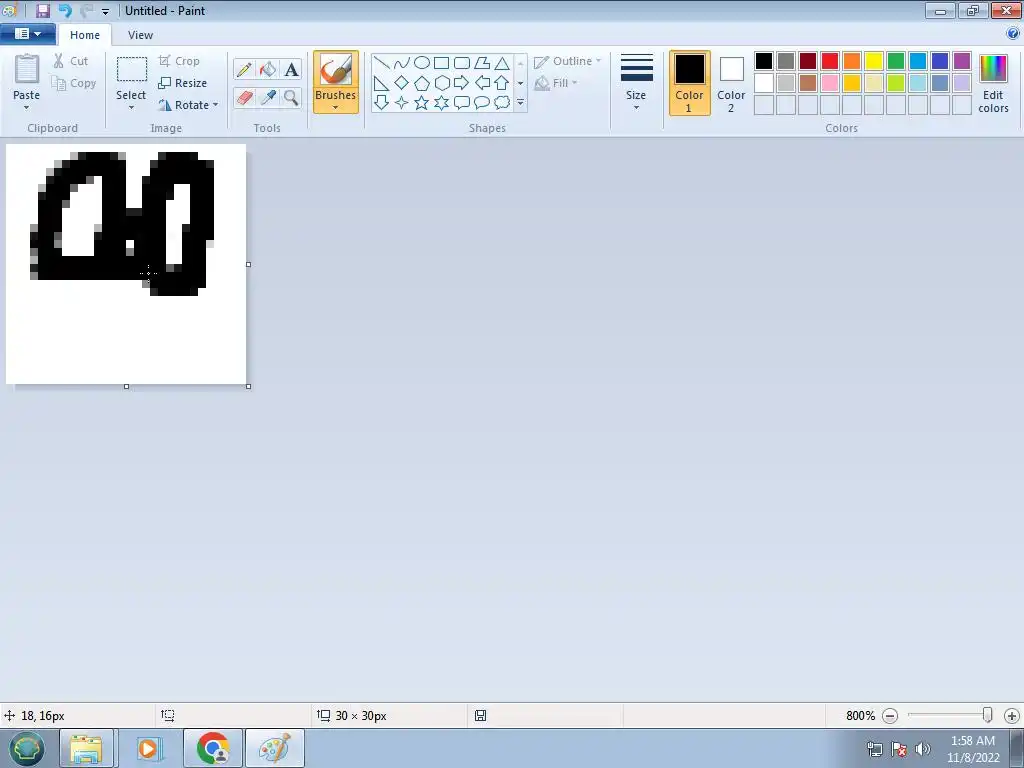
Task: Pick the Four-point star shape
Action: pos(402,103)
